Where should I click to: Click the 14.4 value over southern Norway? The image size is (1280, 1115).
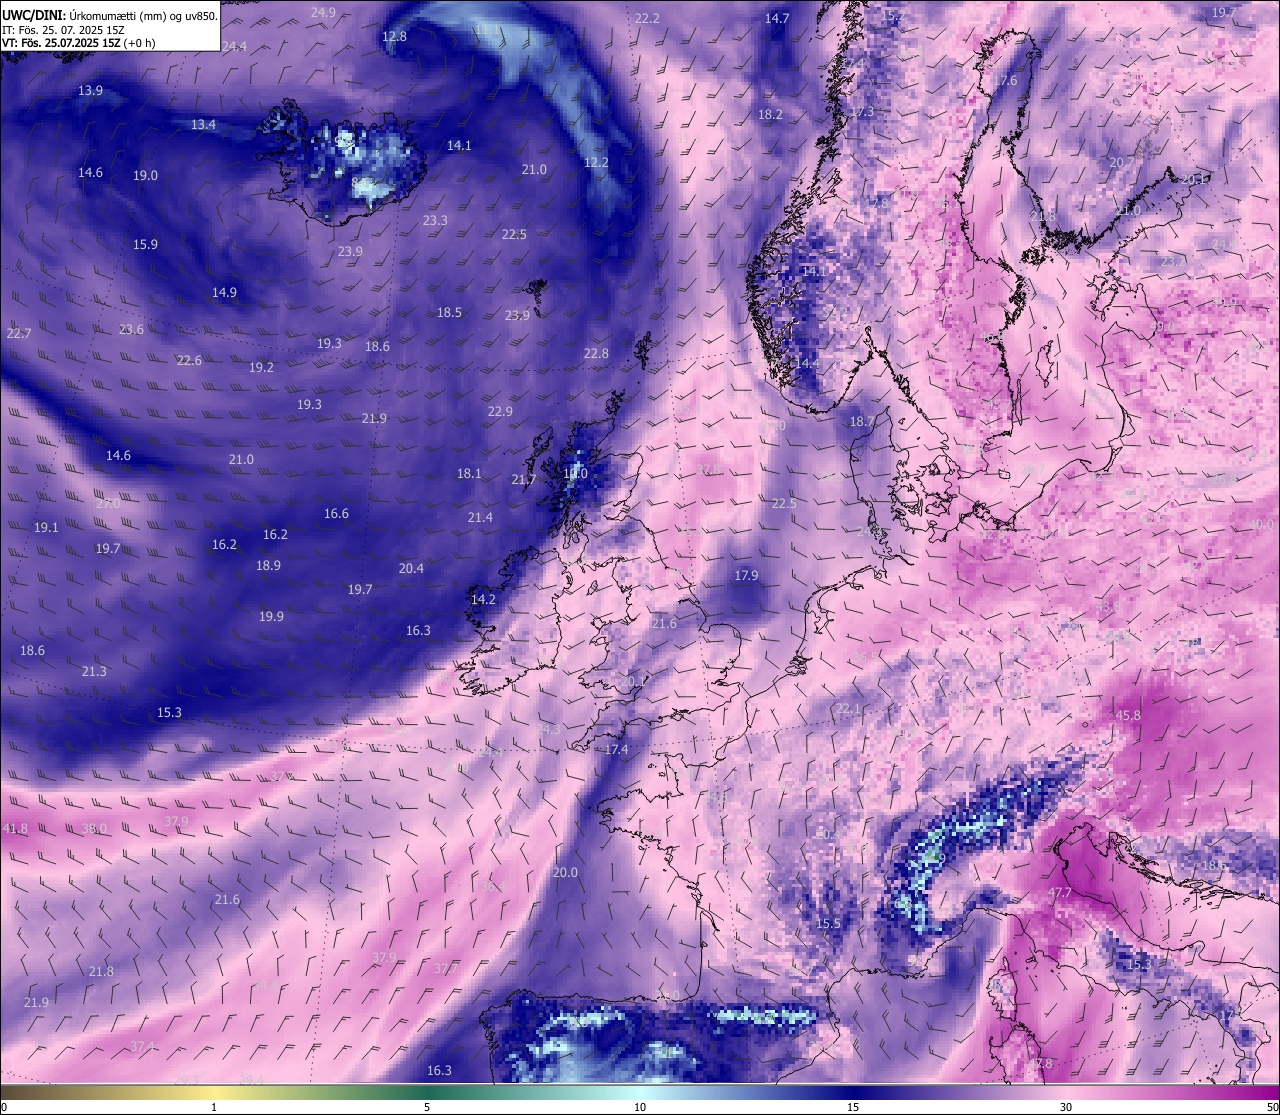coord(808,363)
